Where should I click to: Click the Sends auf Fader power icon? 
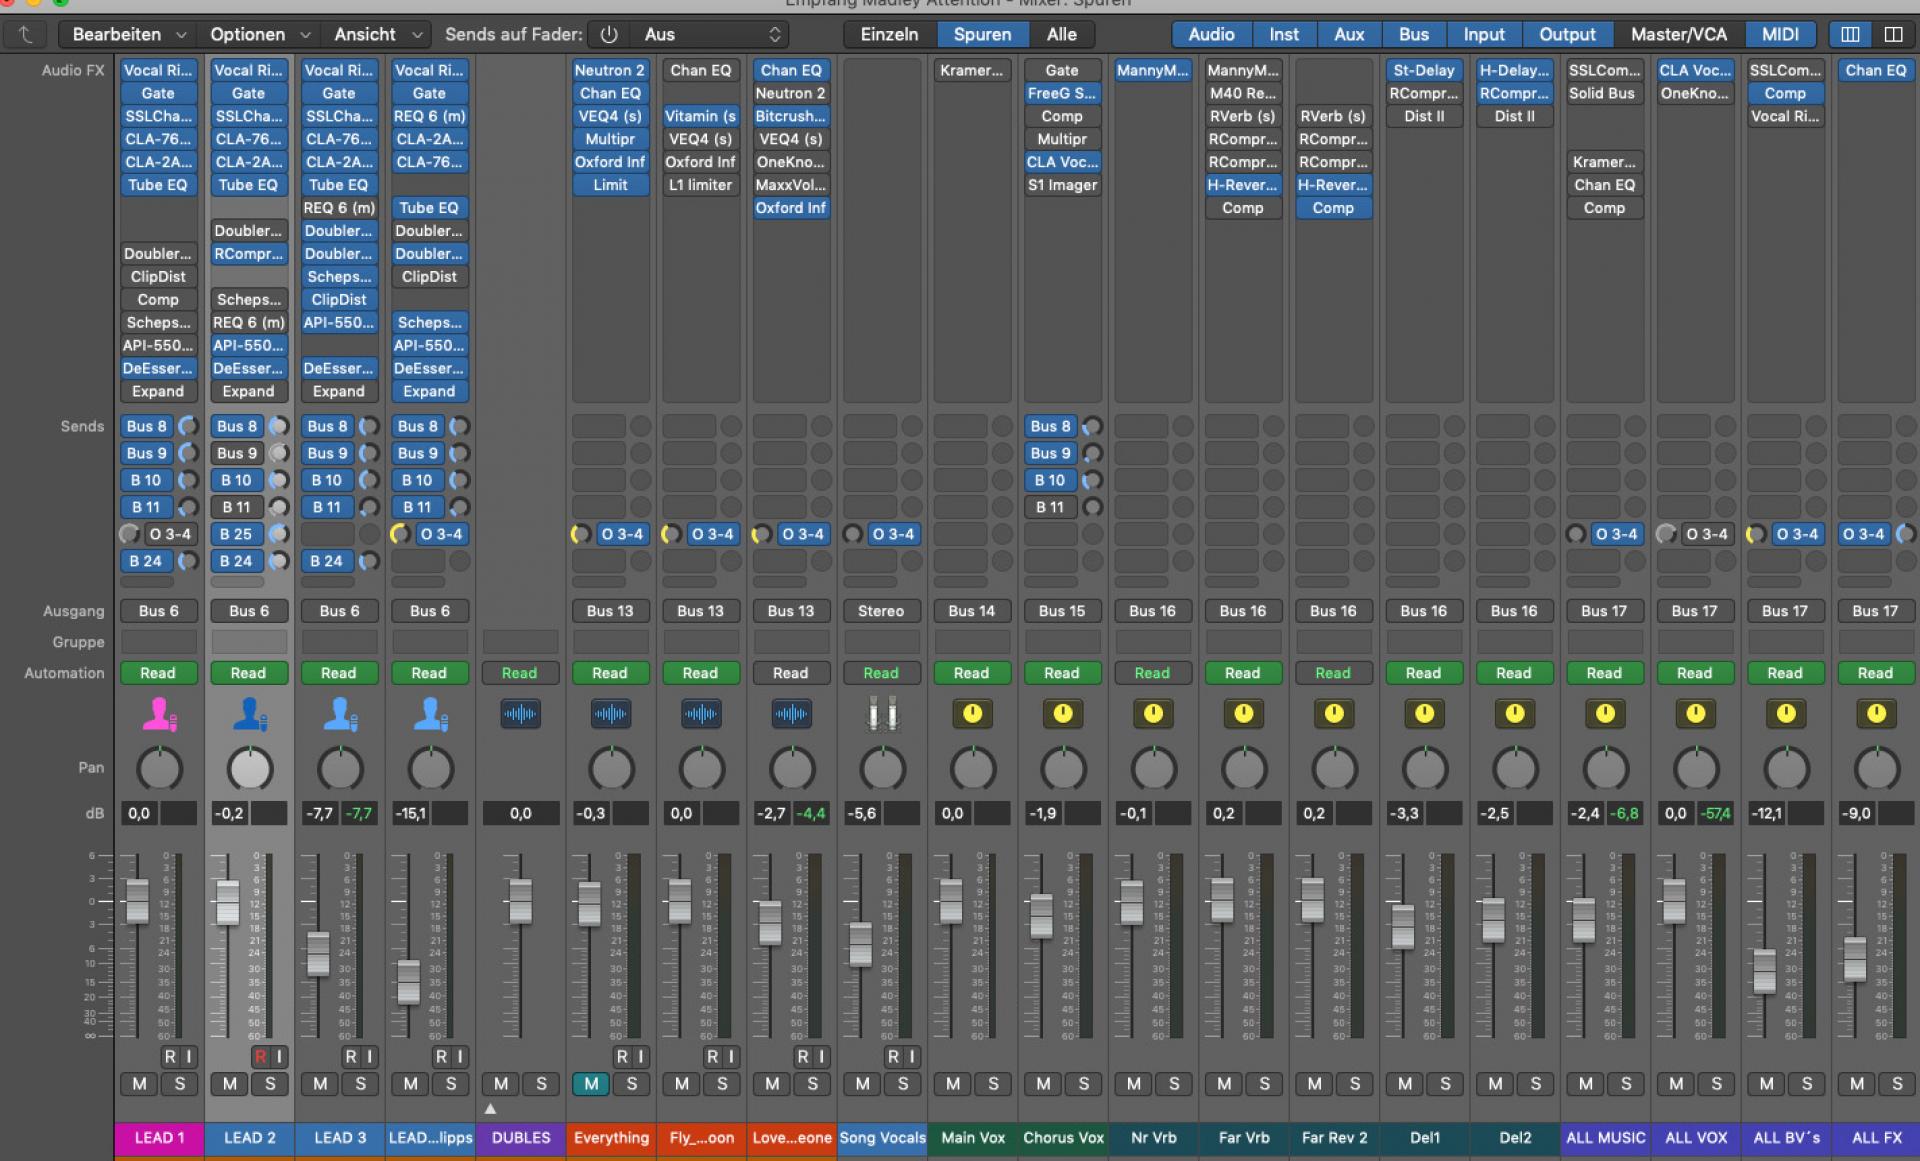[x=609, y=34]
